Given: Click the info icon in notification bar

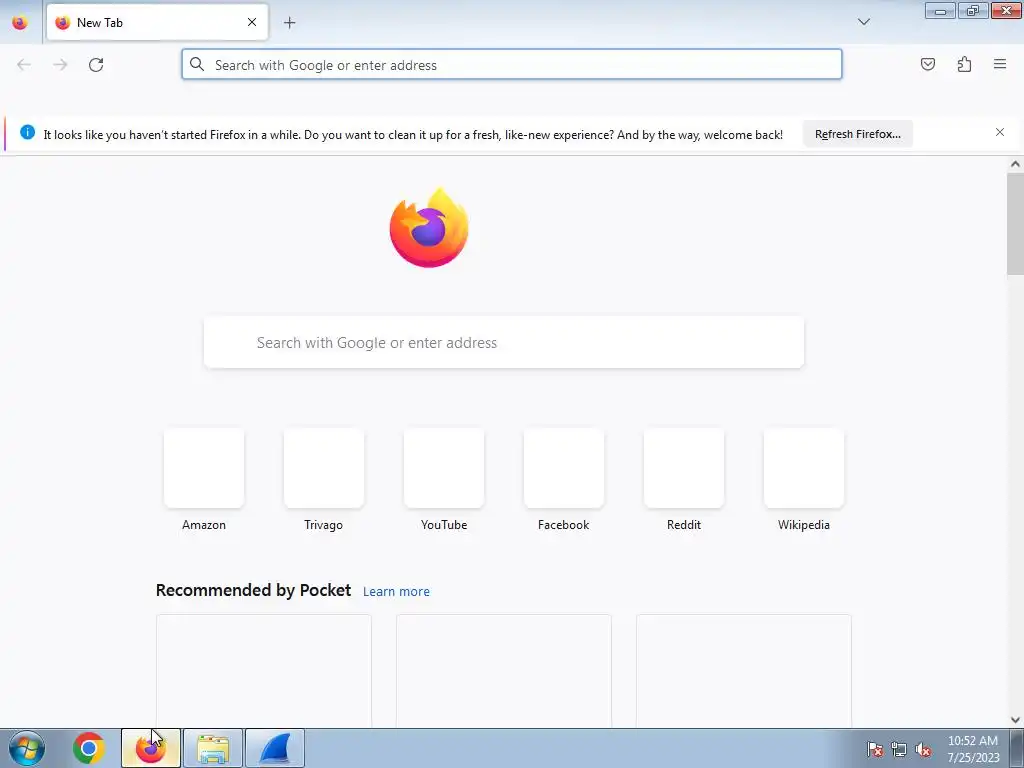Looking at the screenshot, I should 27,133.
